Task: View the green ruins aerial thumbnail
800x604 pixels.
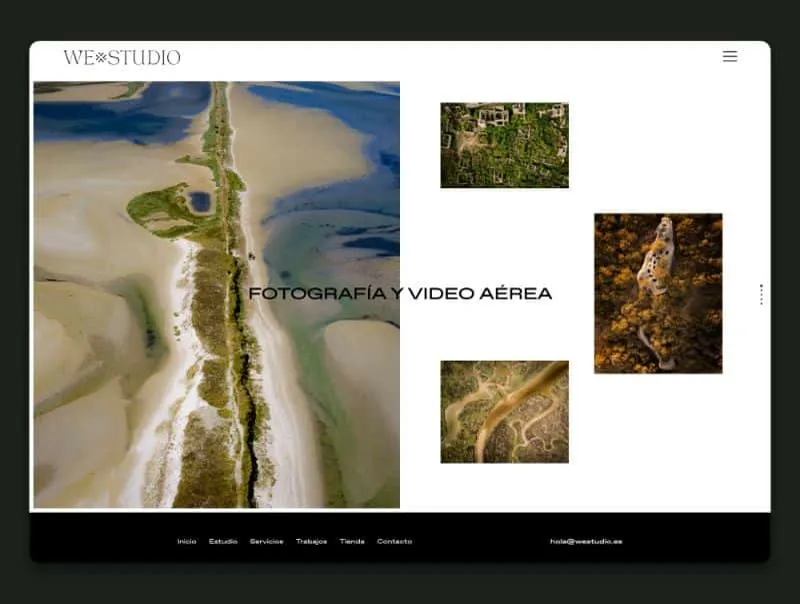Action: (x=505, y=145)
